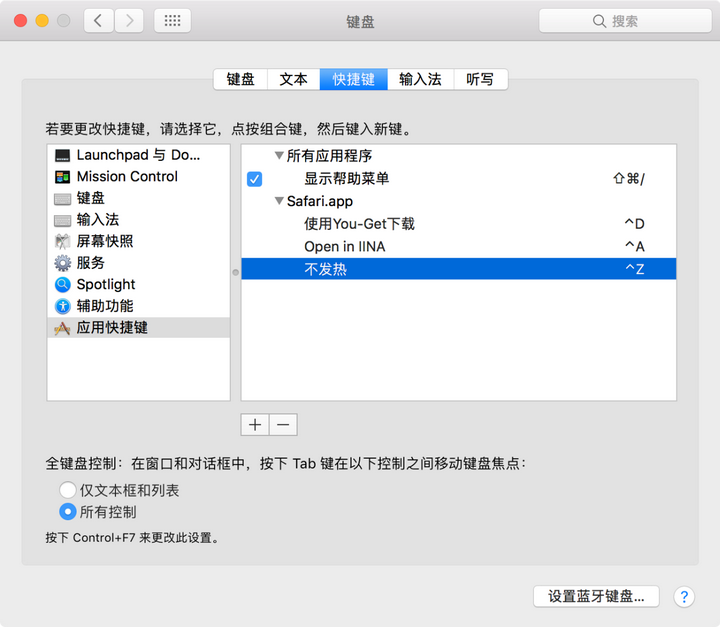Select the 使用You-Get下载 shortcut row
The width and height of the screenshot is (720, 627).
pos(459,224)
